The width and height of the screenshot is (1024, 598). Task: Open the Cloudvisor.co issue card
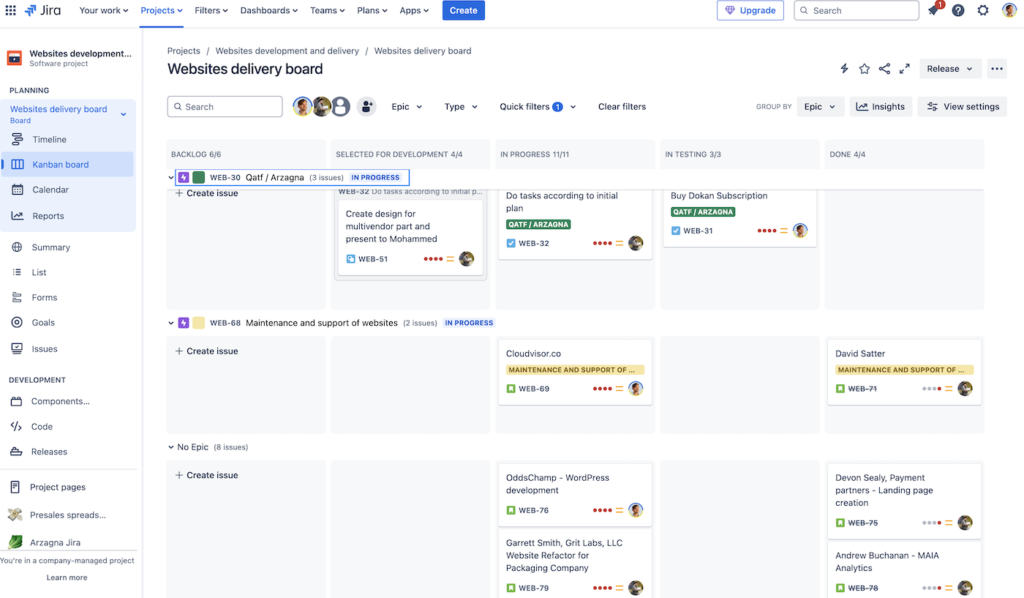click(x=575, y=371)
